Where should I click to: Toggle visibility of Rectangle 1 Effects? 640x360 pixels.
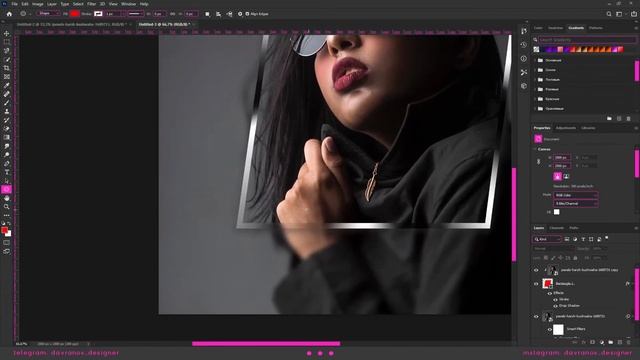[550, 293]
